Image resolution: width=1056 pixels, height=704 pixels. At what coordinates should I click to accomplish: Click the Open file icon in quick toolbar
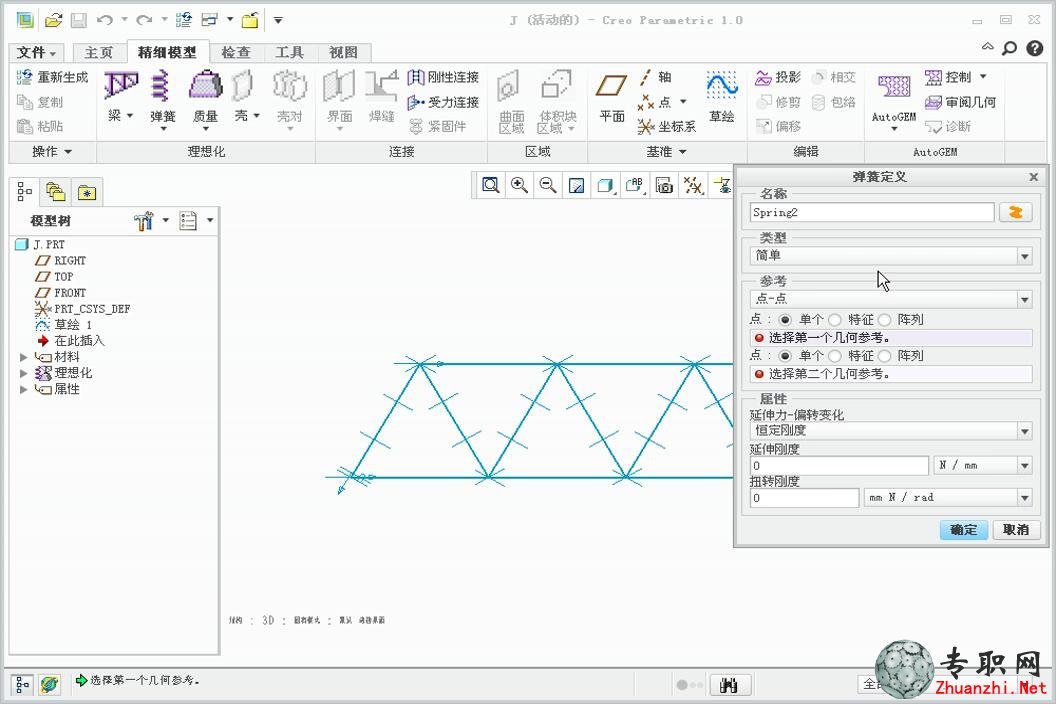point(53,20)
